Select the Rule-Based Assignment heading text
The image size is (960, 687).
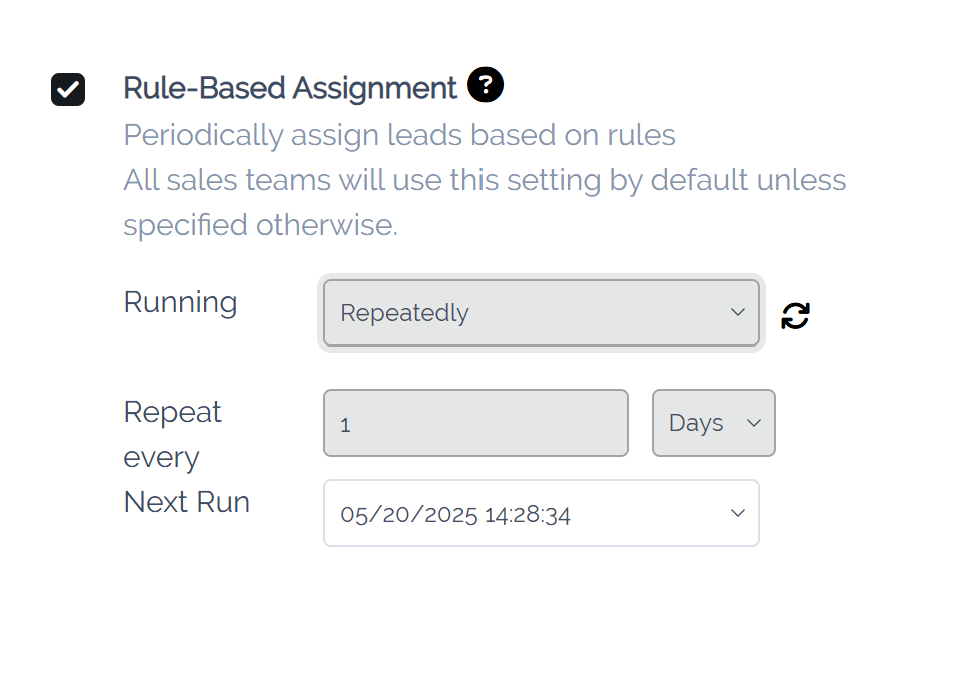coord(287,87)
